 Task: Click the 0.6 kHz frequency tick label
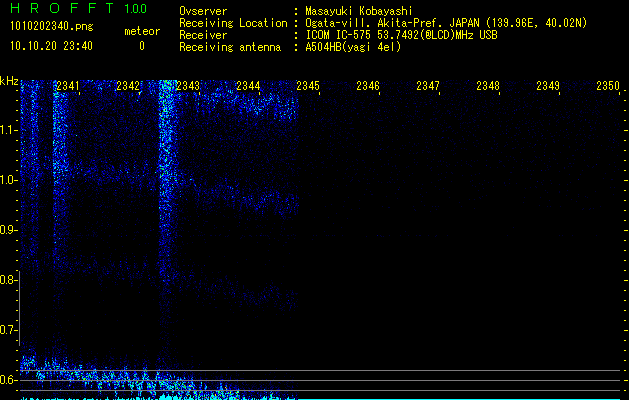[x=8, y=380]
